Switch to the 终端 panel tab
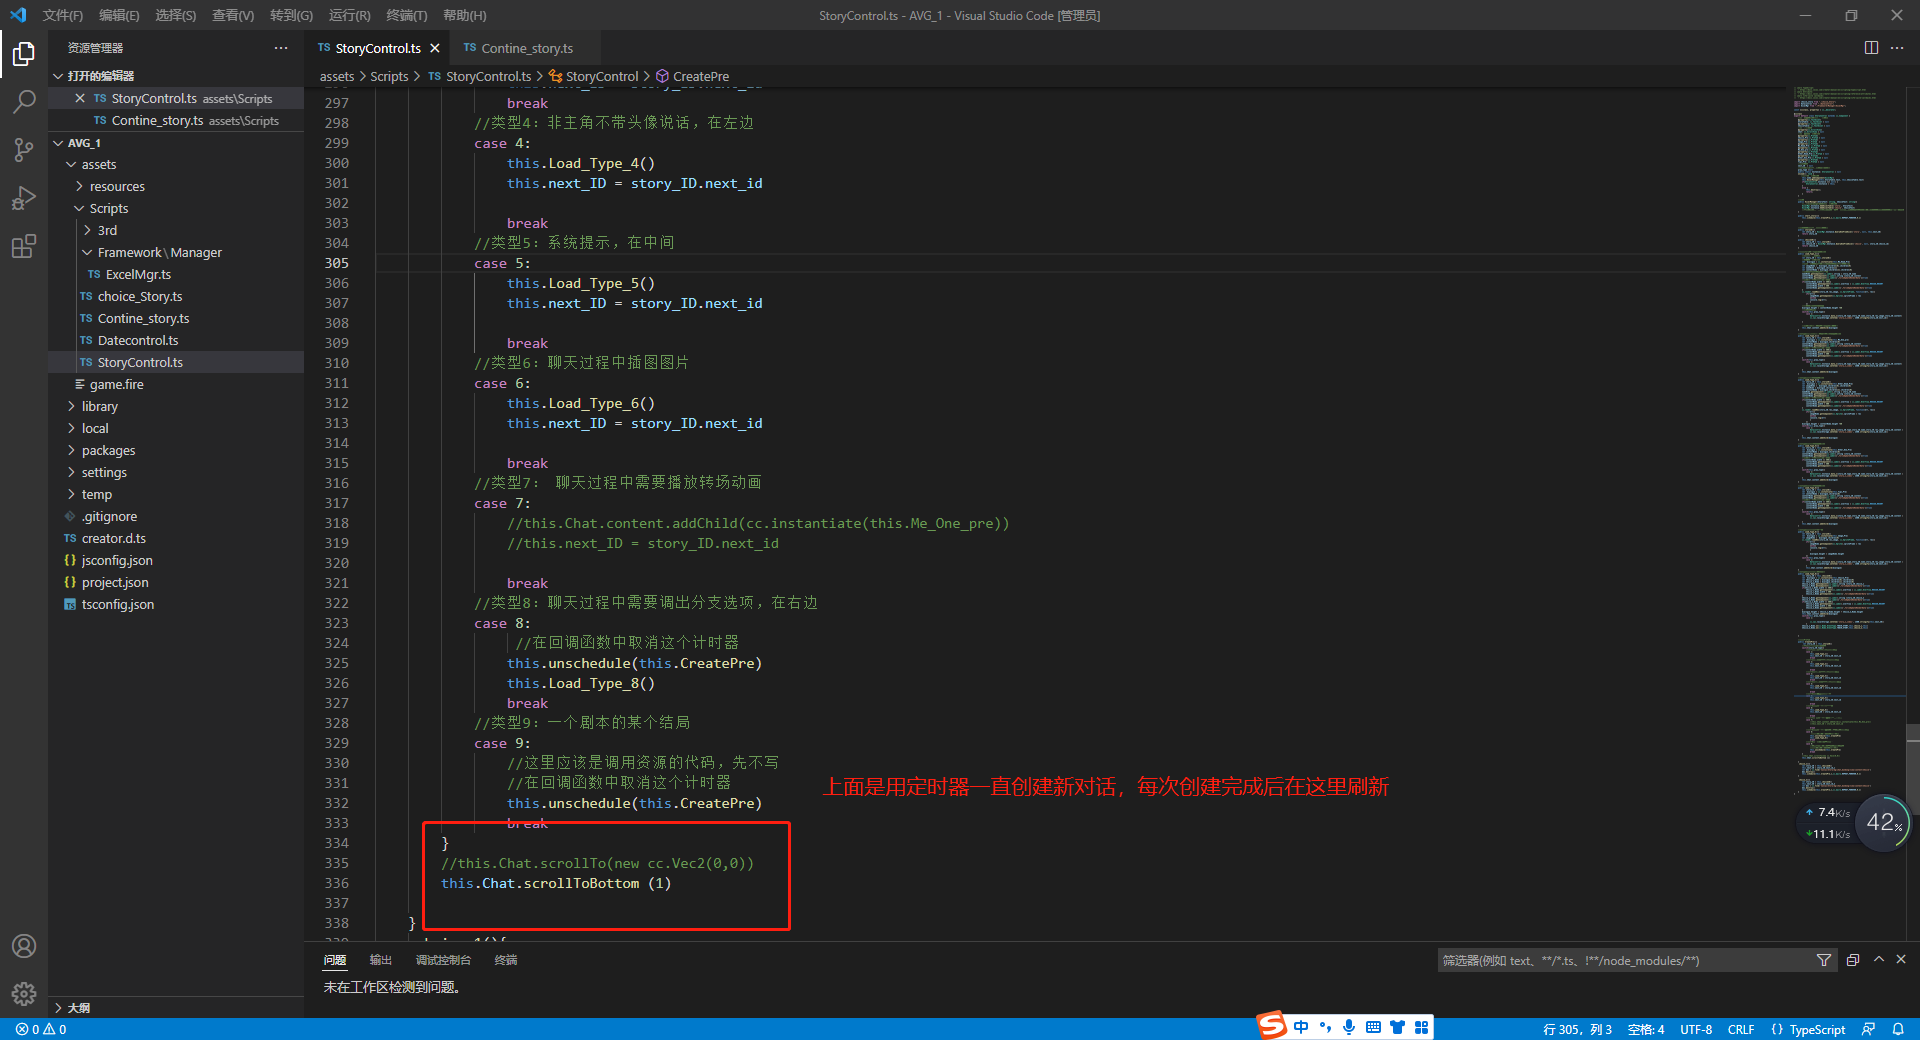 (506, 960)
